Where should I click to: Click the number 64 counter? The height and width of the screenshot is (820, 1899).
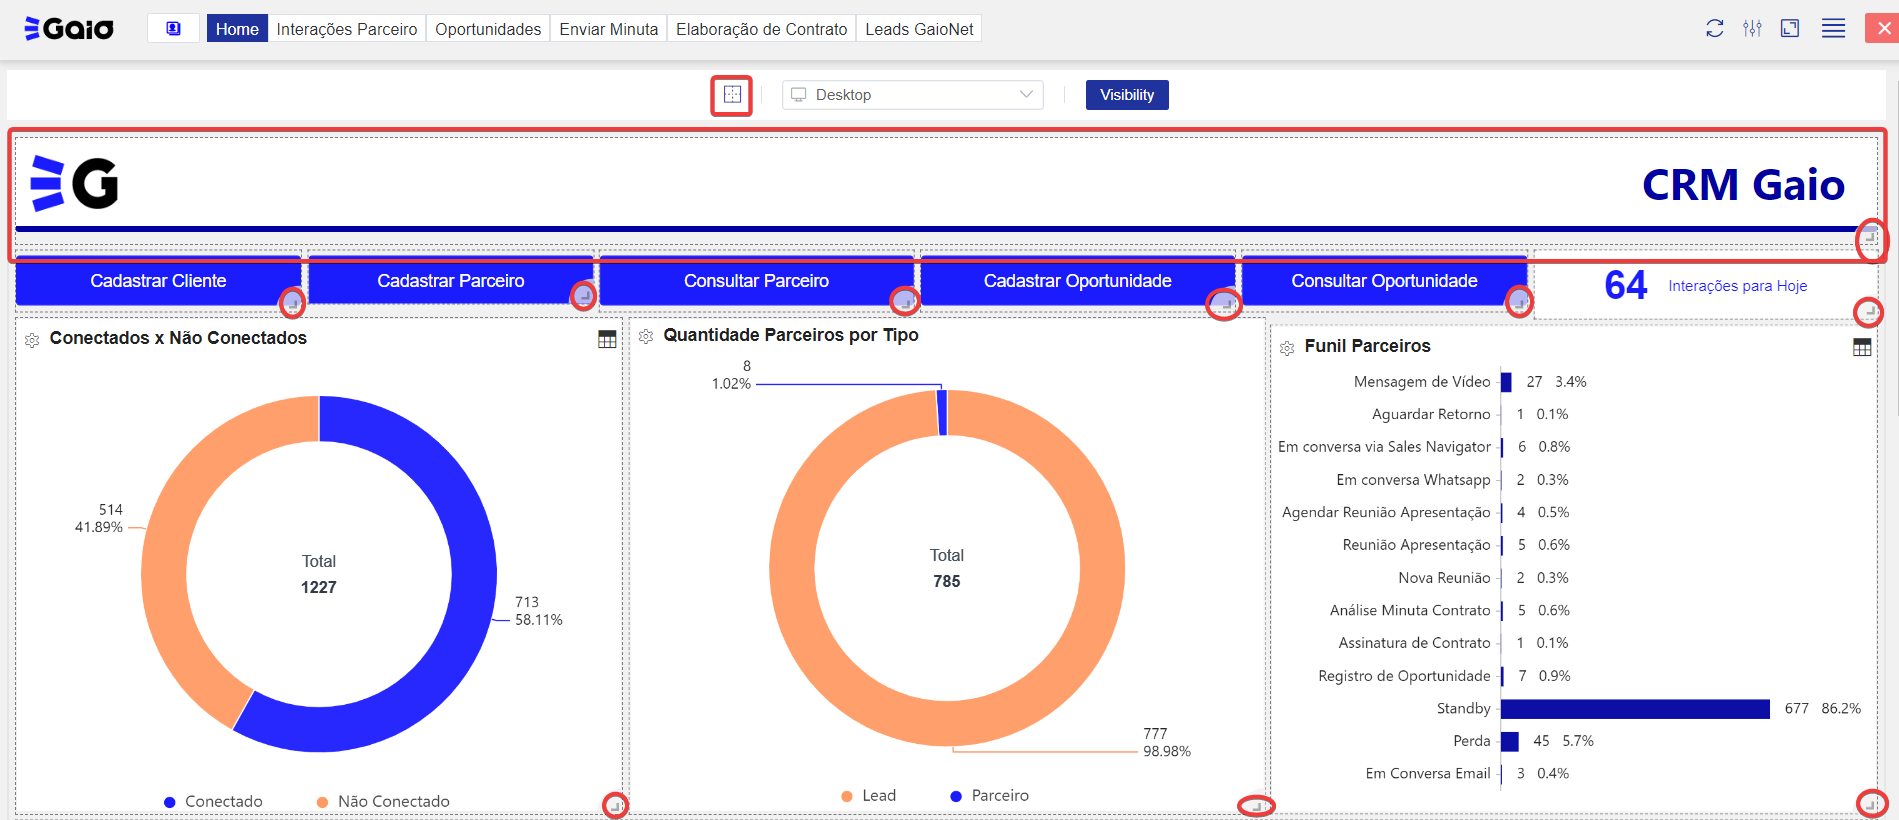[1626, 285]
